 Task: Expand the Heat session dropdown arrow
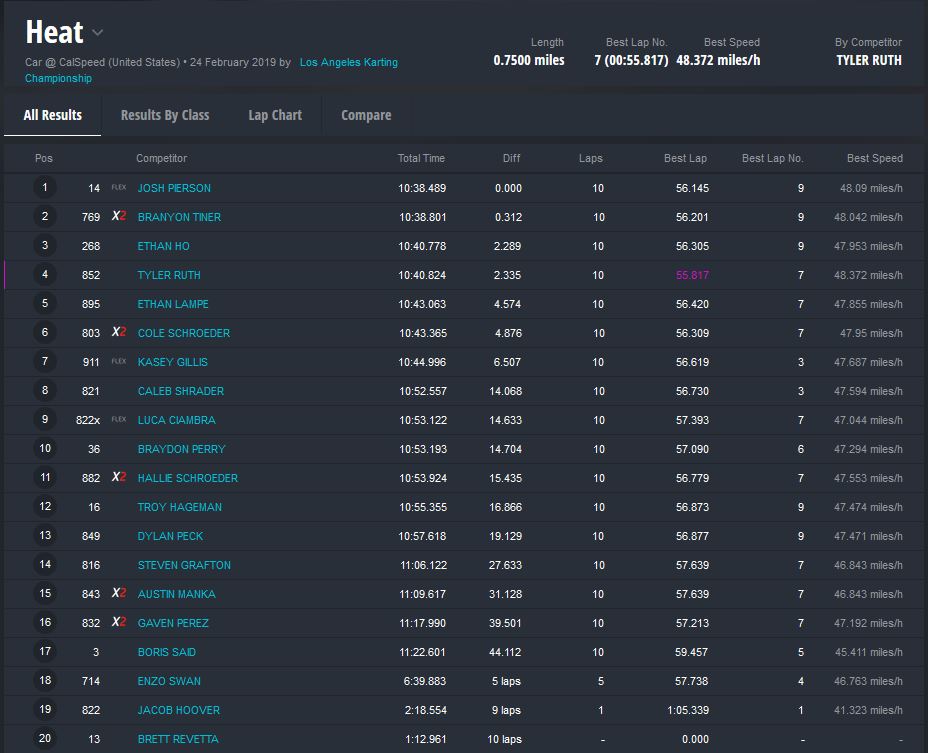click(x=98, y=33)
